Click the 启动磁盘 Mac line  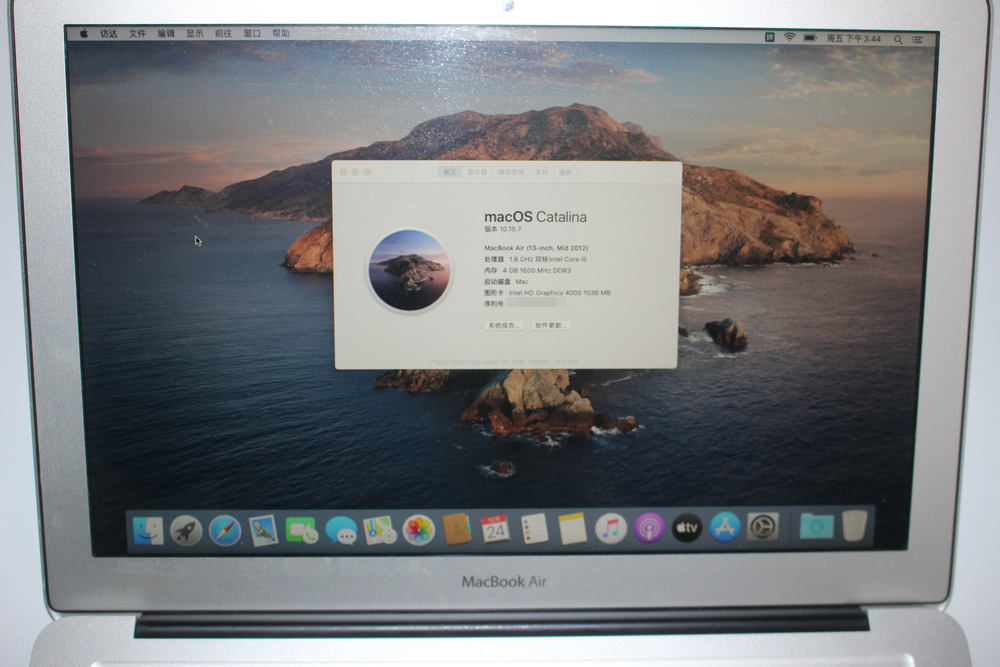pyautogui.click(x=506, y=282)
